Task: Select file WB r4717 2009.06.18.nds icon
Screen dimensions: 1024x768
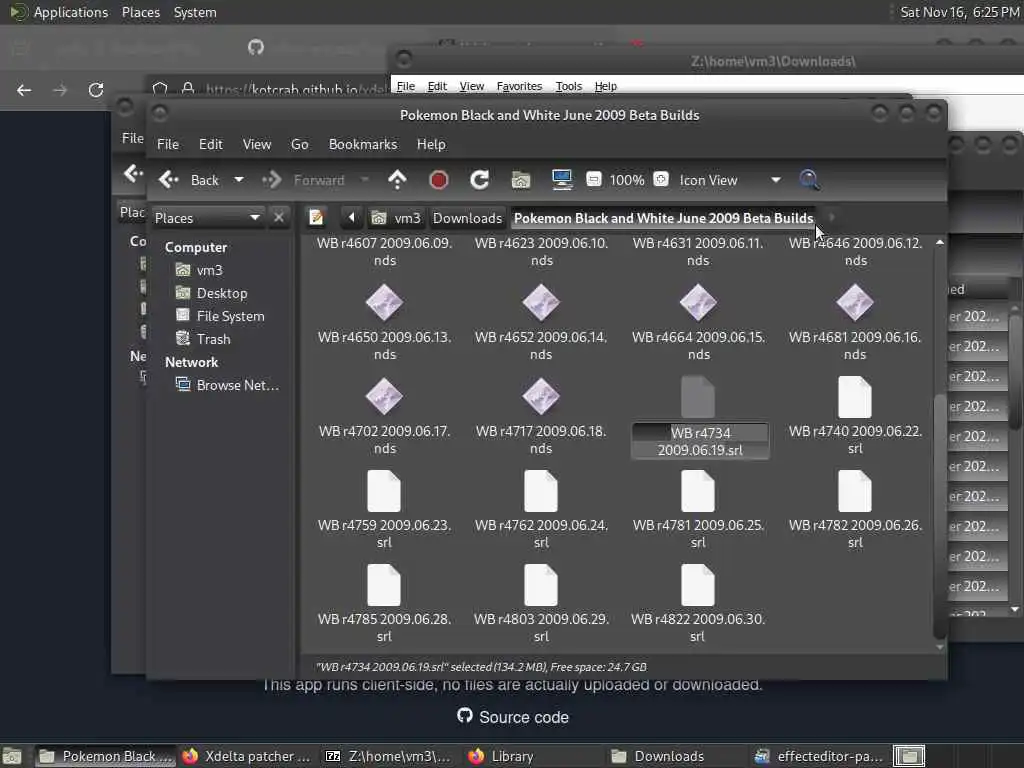Action: point(541,396)
